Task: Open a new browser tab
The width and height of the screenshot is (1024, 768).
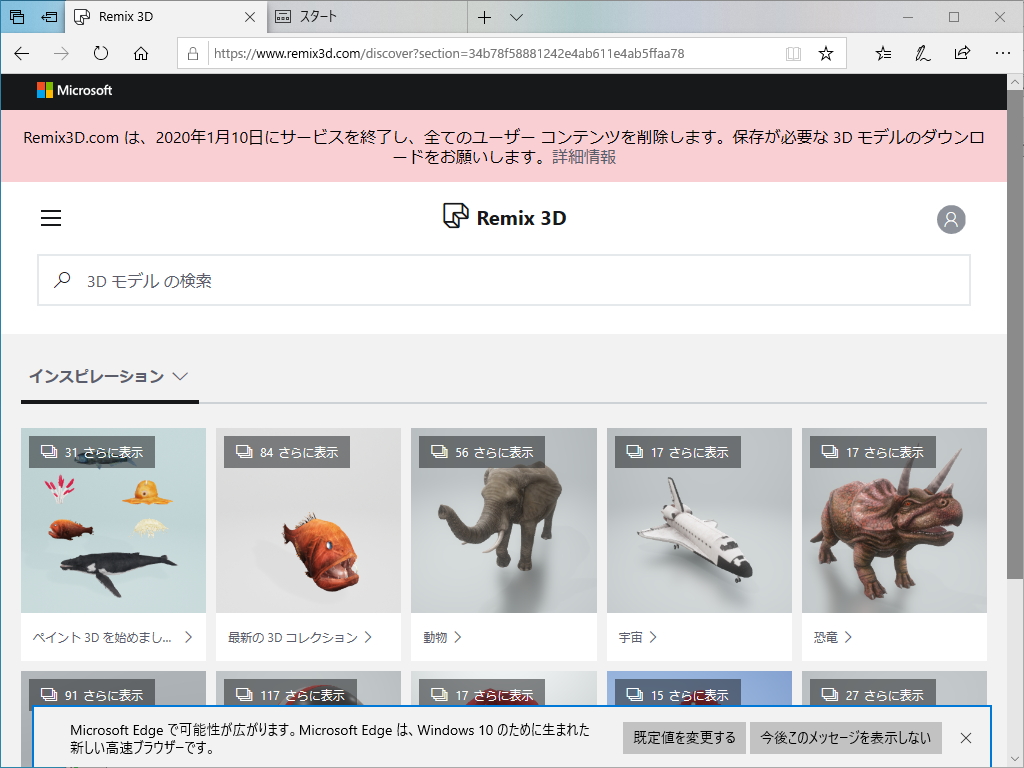Action: click(x=484, y=17)
